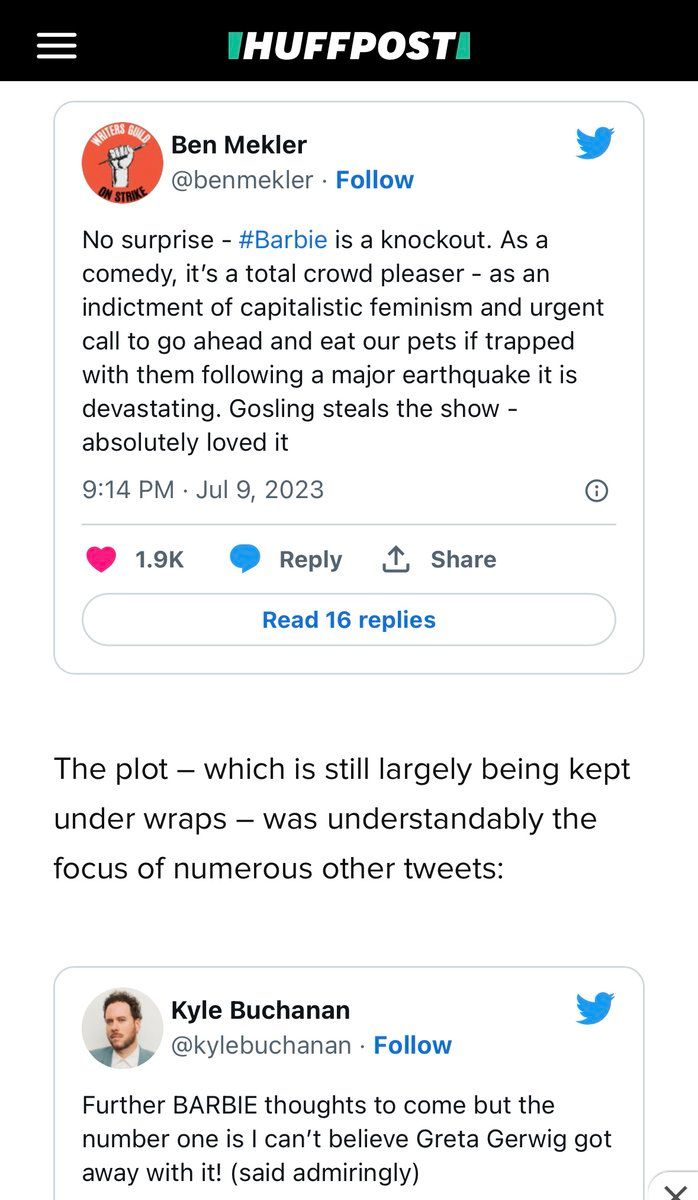
Task: Click Twitter bird icon on Ben Mekler tweet
Action: pos(595,144)
